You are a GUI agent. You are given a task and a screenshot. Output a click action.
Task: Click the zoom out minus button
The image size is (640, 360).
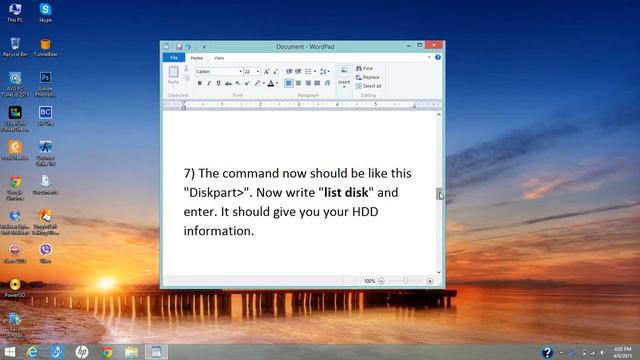381,281
